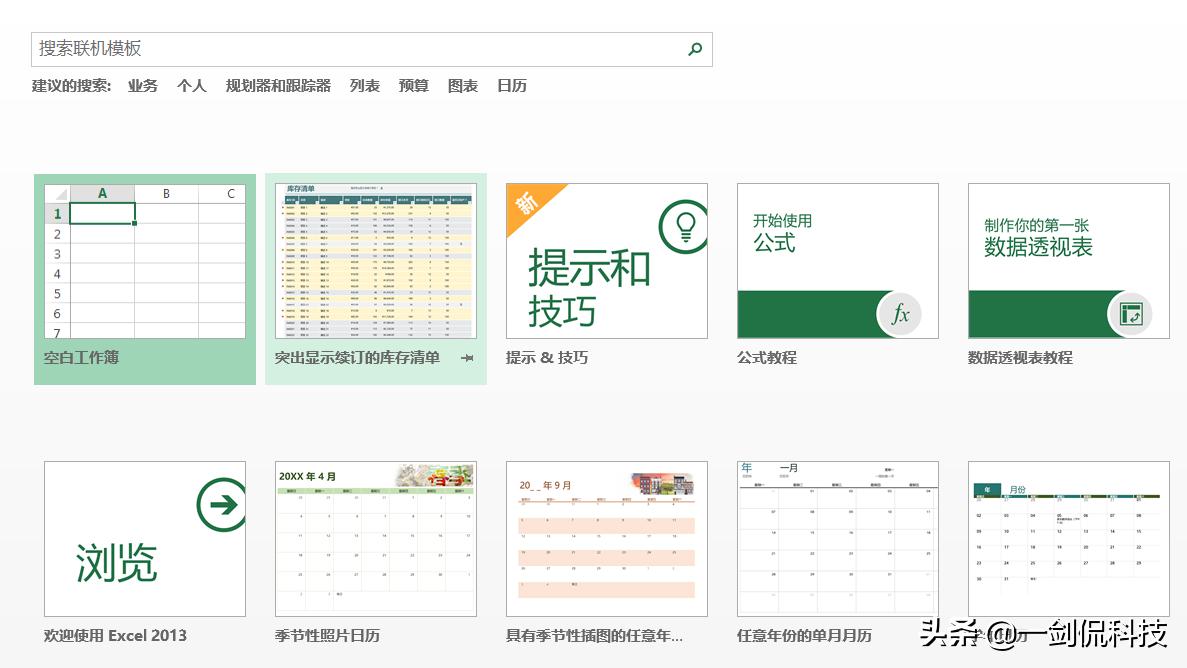Open the 任意年份的单月月历 template
1187x668 pixels.
pyautogui.click(x=837, y=538)
